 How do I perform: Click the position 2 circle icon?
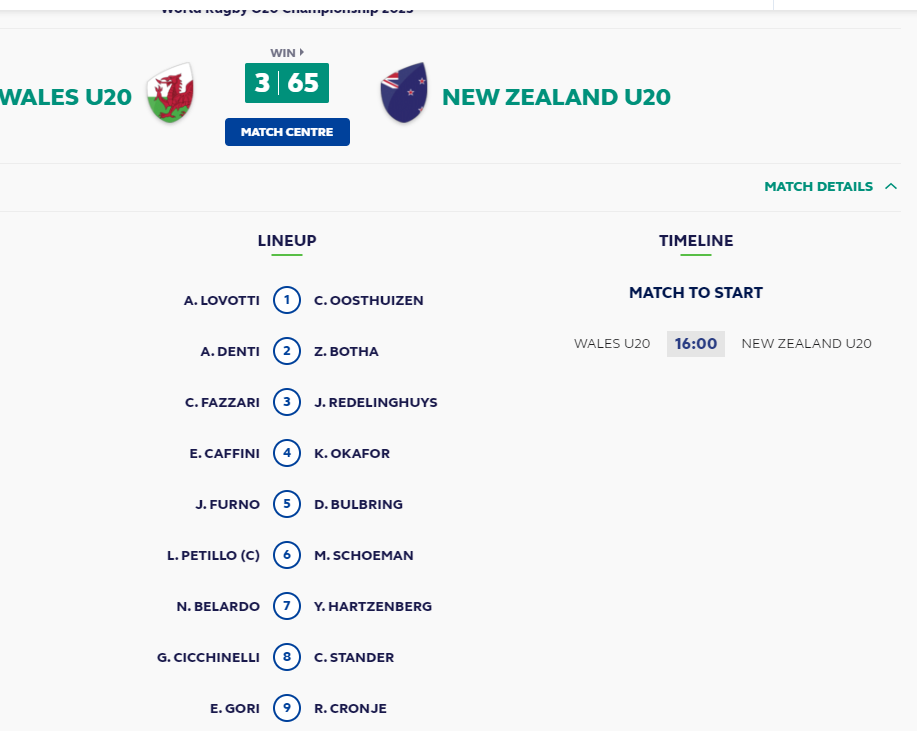tap(287, 351)
